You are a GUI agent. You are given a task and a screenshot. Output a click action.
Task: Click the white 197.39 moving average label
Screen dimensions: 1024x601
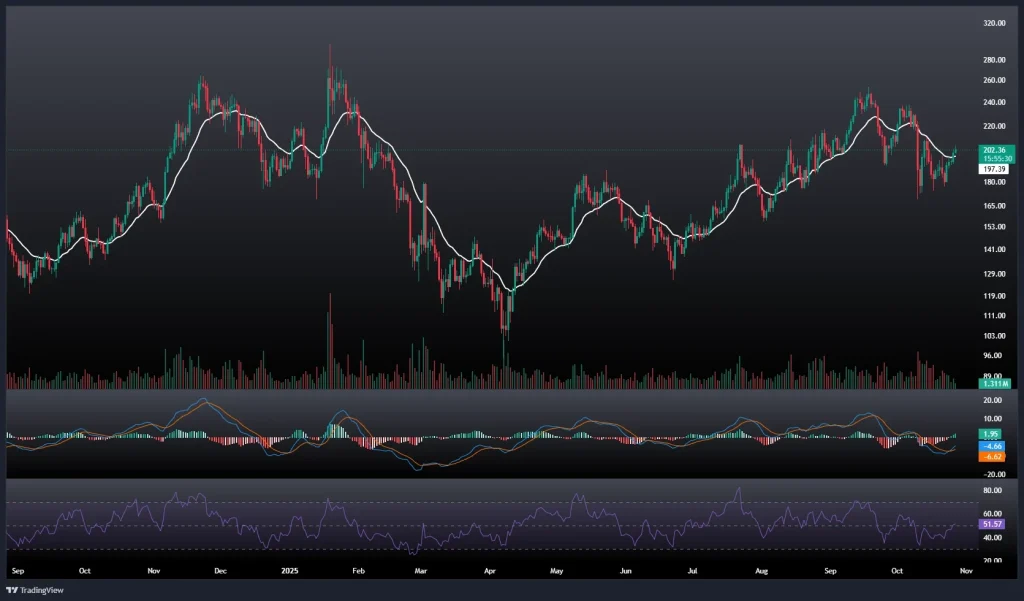(993, 170)
